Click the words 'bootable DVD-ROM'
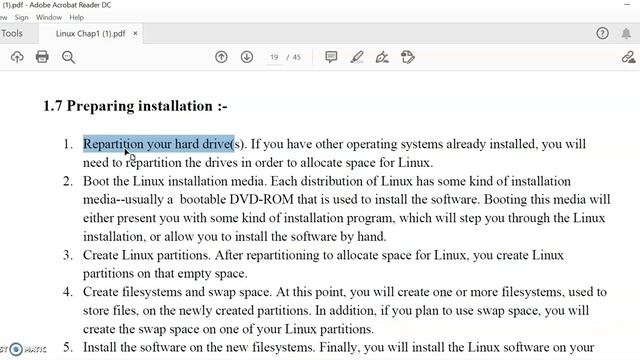The image size is (640, 360). [237, 200]
